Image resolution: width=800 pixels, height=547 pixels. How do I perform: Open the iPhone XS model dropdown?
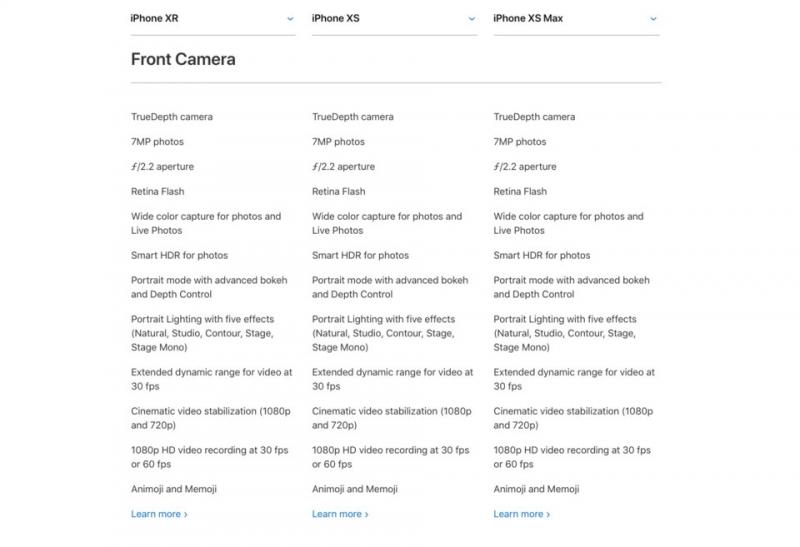coord(394,19)
